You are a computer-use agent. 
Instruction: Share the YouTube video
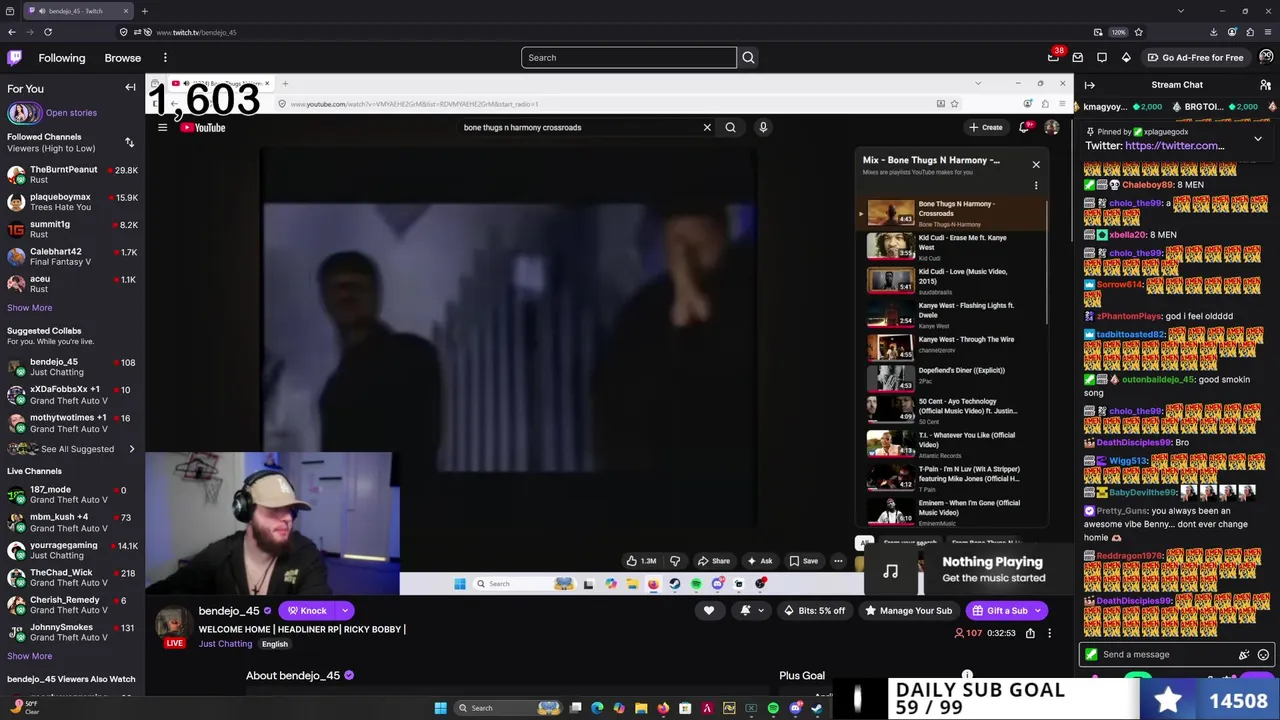pyautogui.click(x=713, y=561)
